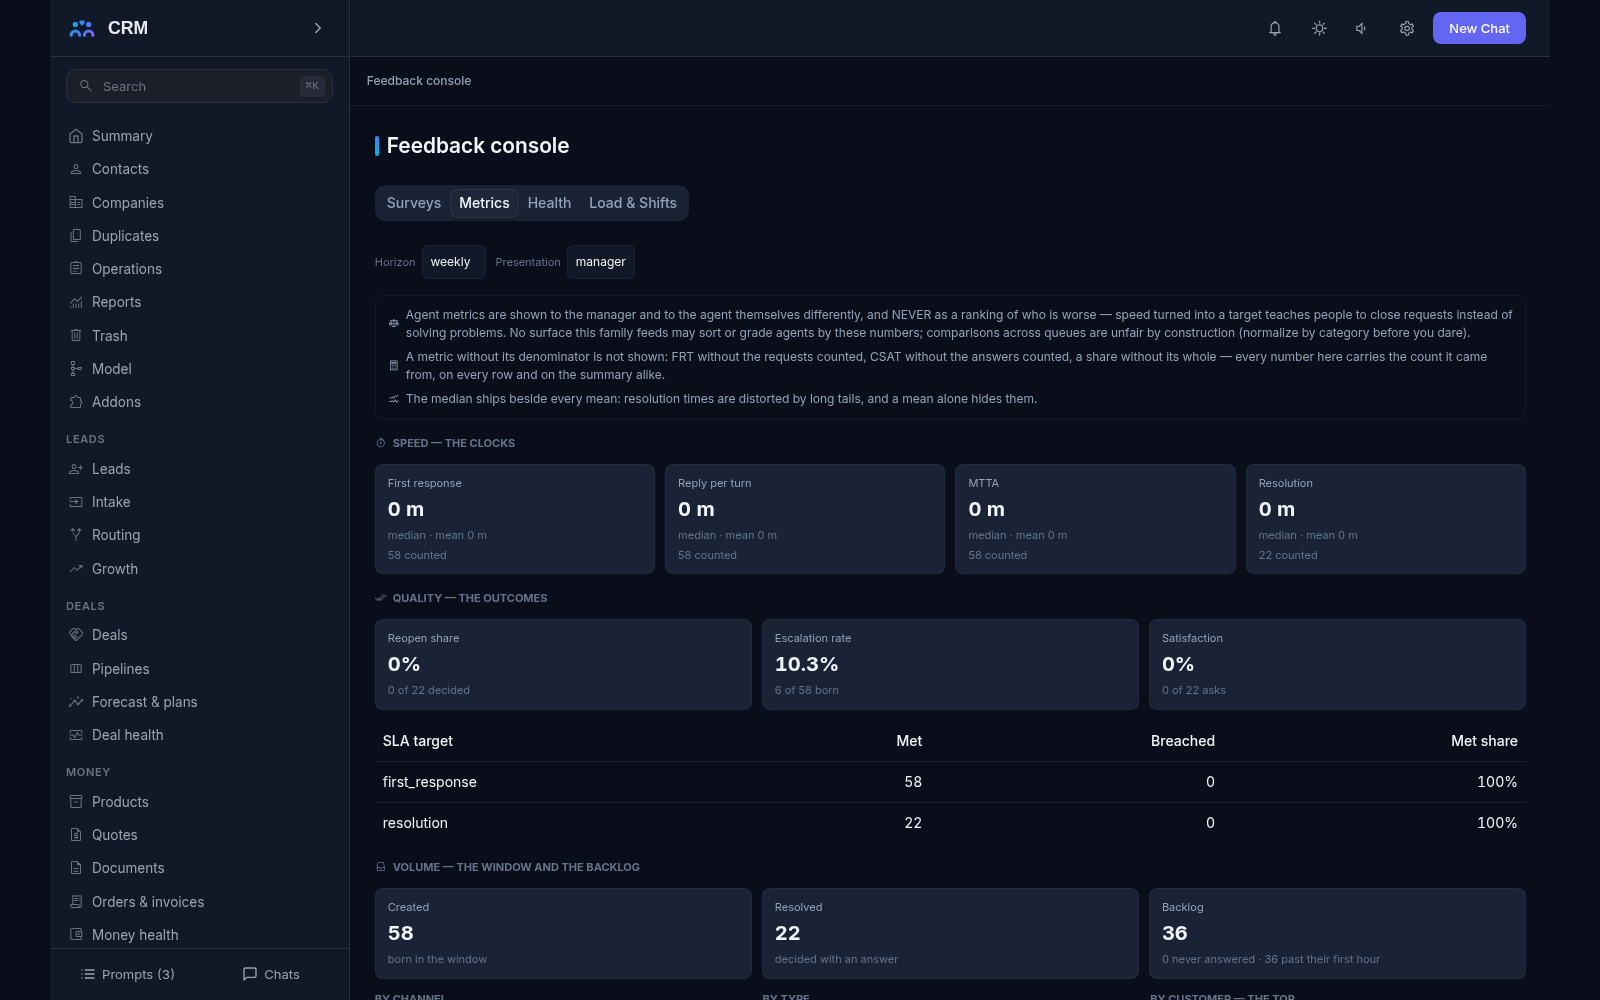Click the Feedback console breadcrumb

point(419,81)
